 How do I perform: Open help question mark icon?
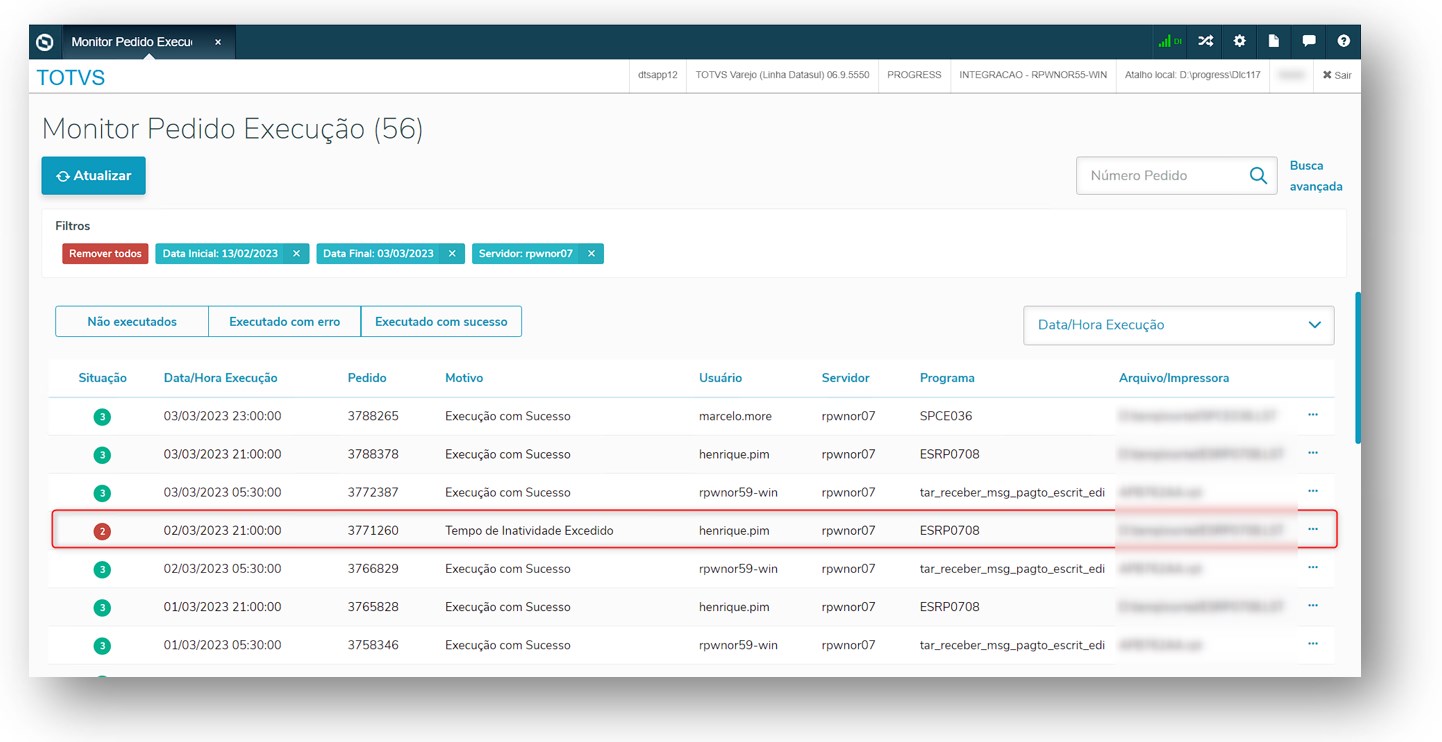(x=1343, y=42)
